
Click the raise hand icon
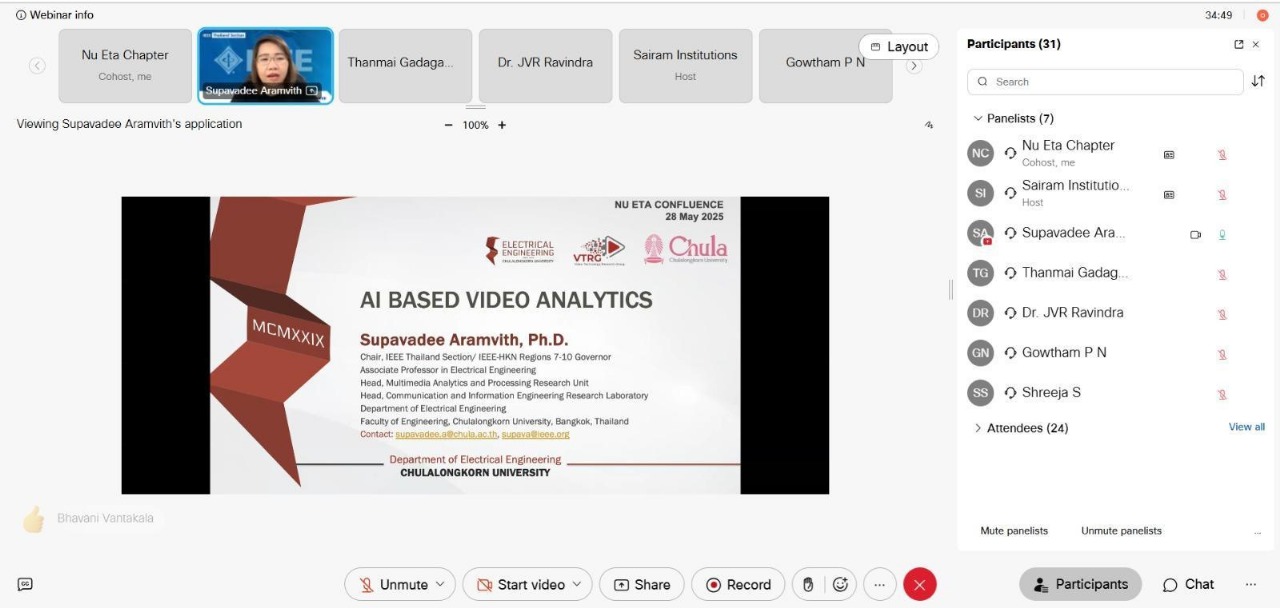808,585
